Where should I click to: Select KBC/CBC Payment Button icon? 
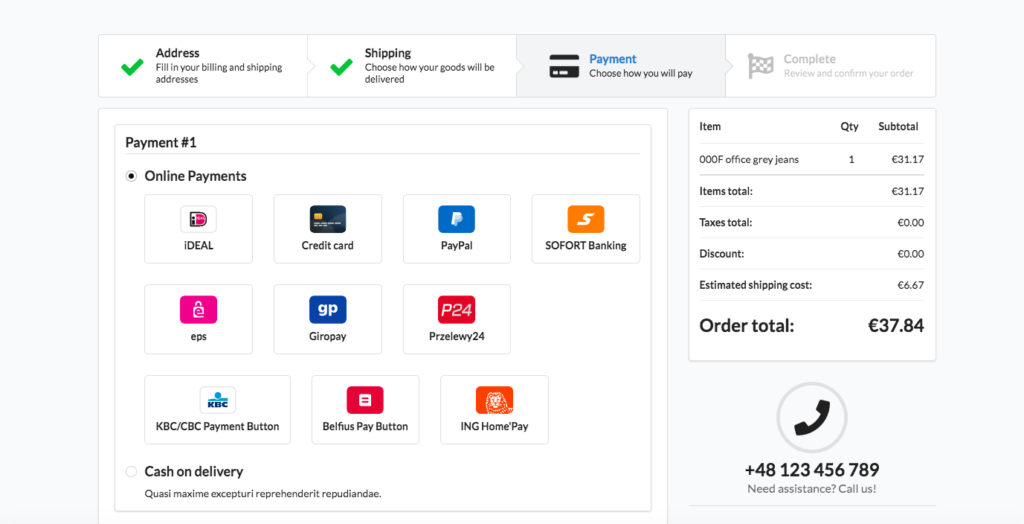217,401
